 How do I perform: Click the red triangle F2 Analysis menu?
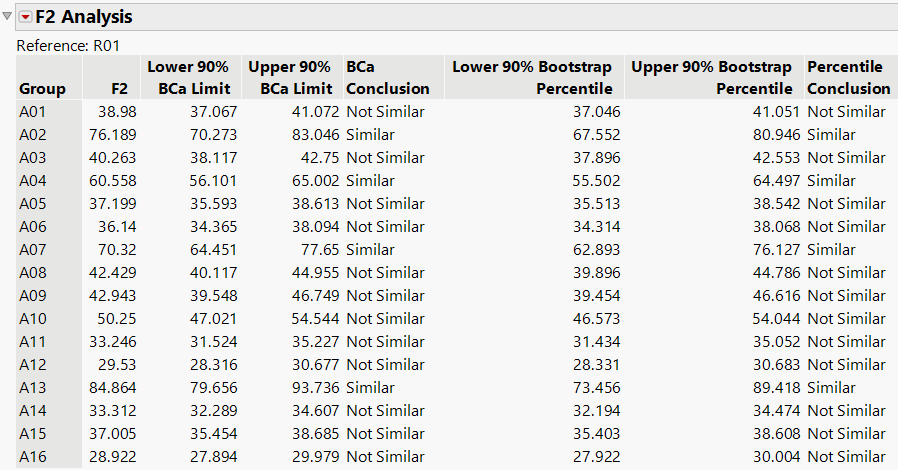[x=26, y=17]
